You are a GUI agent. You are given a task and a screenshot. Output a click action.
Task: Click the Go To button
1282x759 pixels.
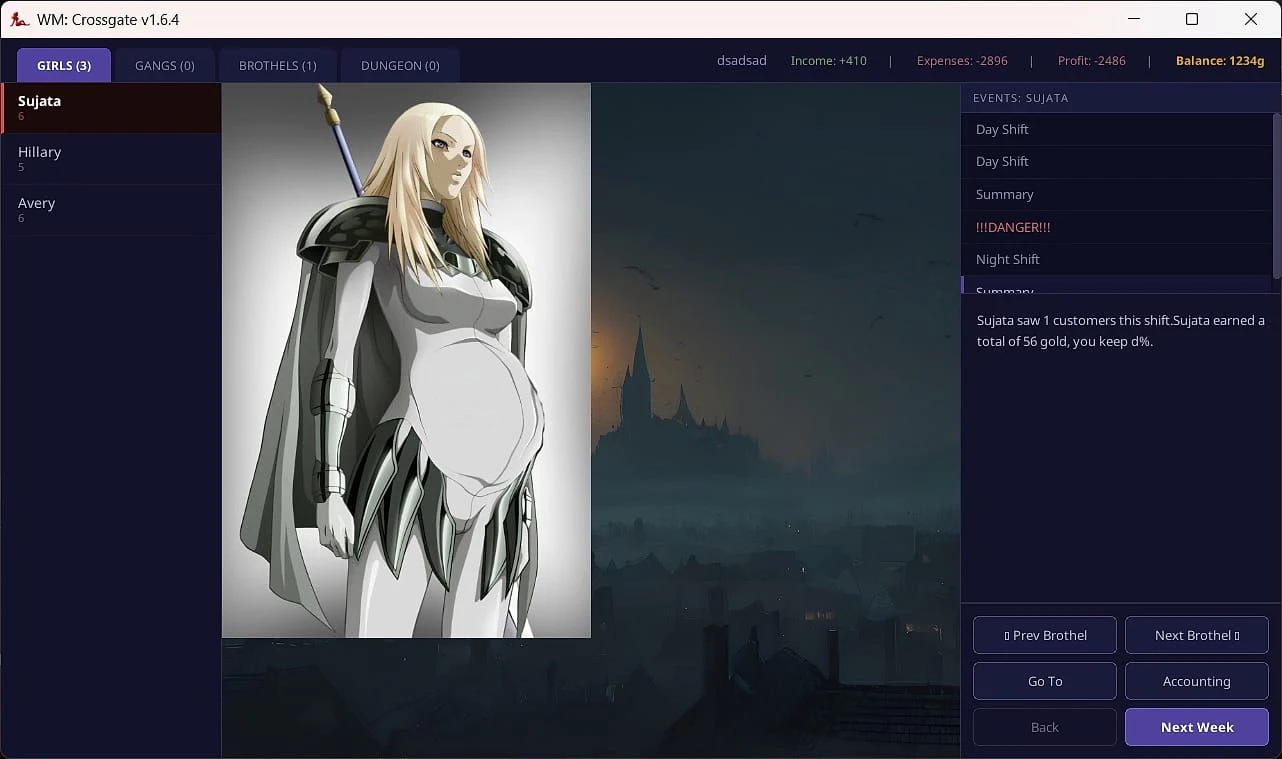click(x=1044, y=681)
